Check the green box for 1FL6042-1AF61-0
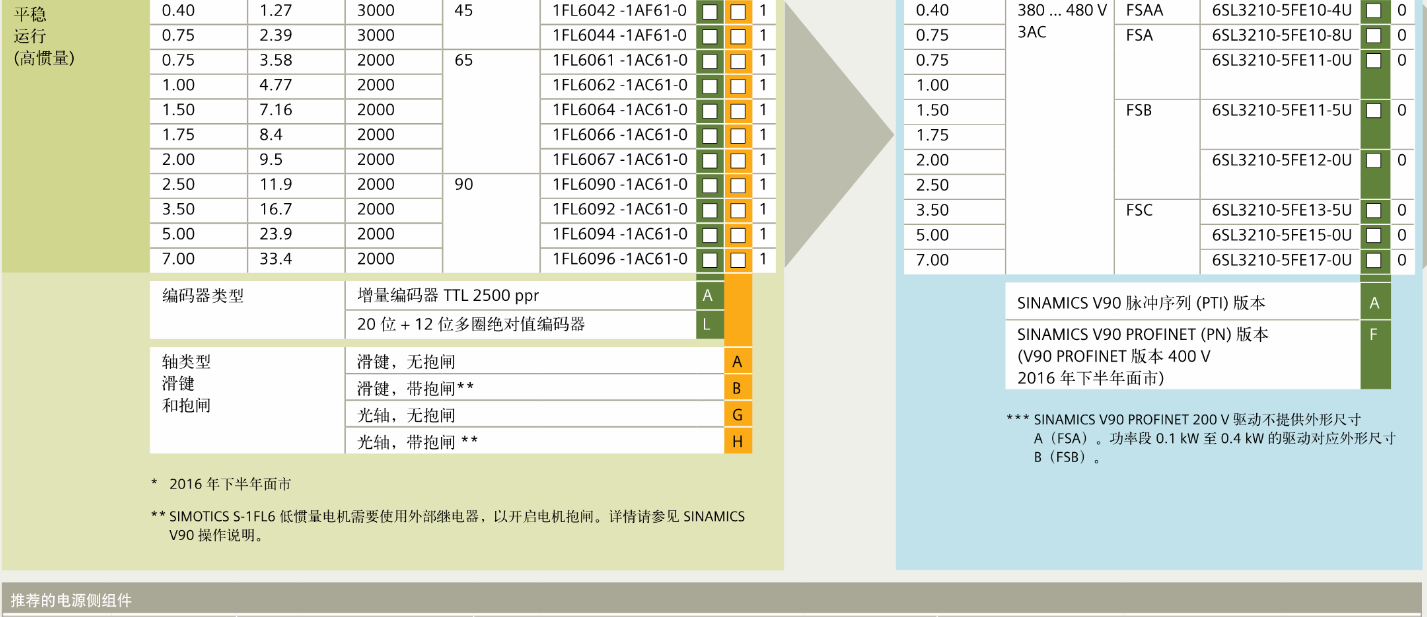 coord(709,11)
